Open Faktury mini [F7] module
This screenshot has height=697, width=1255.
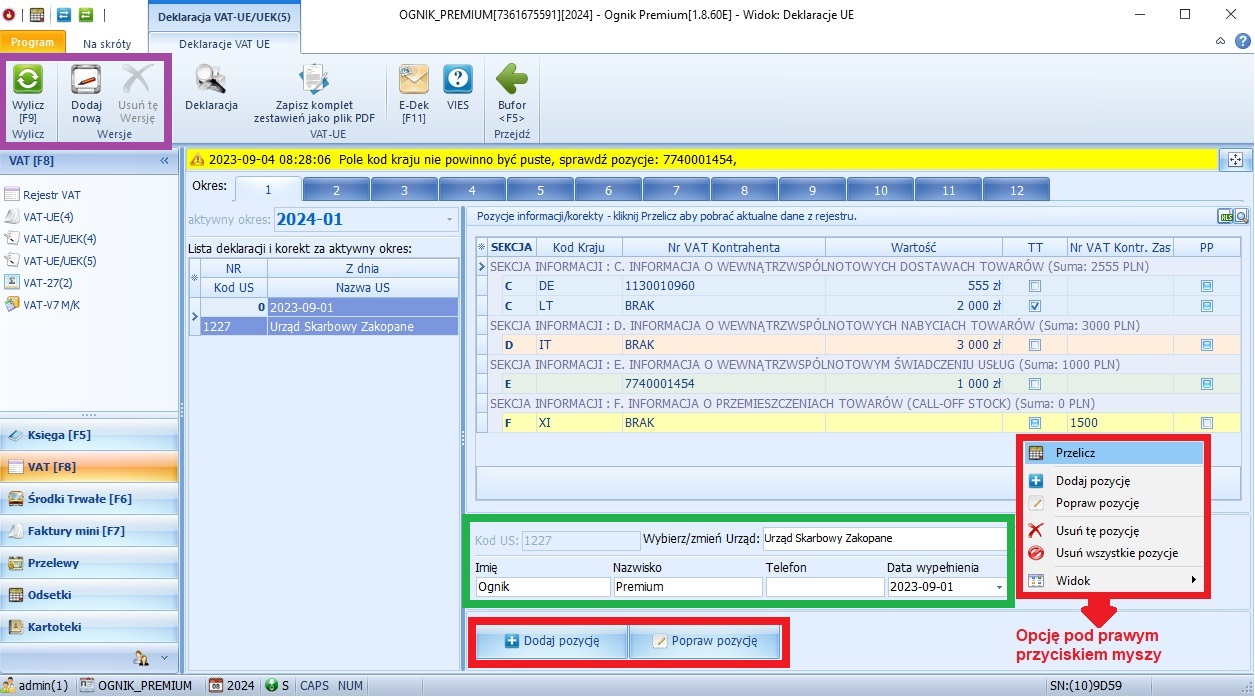point(90,531)
